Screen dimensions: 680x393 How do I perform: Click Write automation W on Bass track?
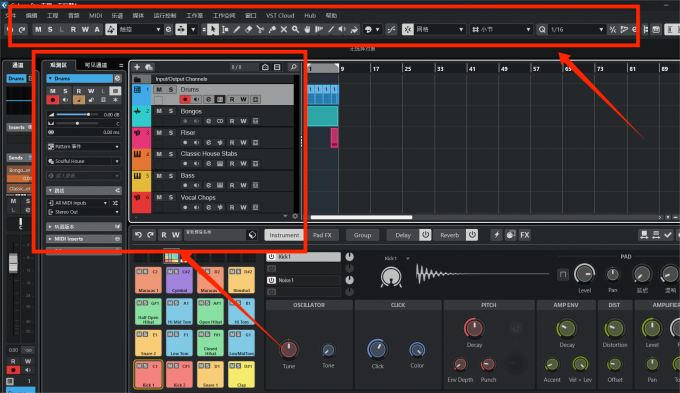coord(243,185)
